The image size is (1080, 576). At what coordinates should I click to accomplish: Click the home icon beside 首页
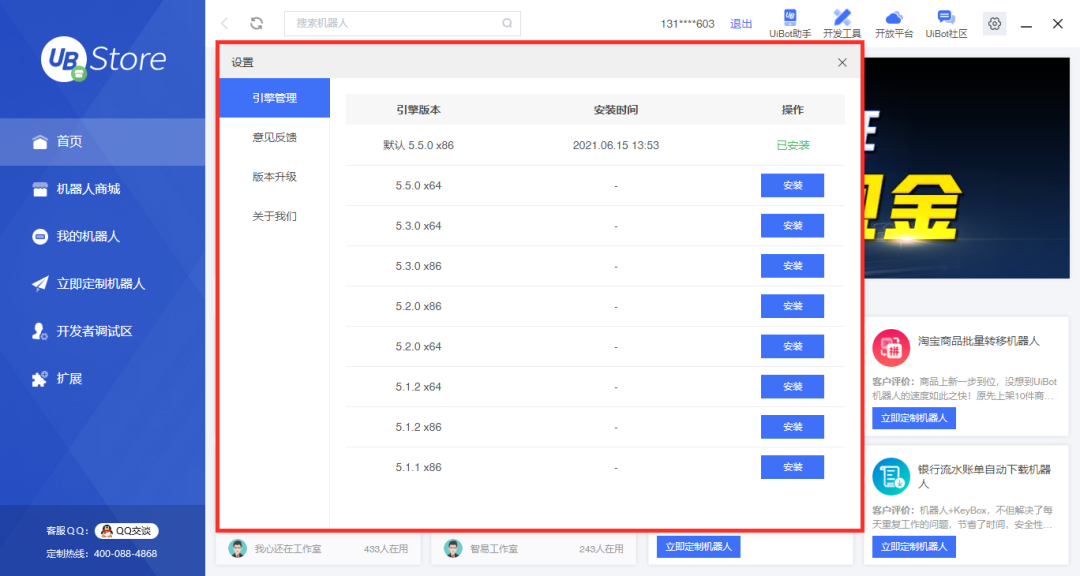click(40, 142)
